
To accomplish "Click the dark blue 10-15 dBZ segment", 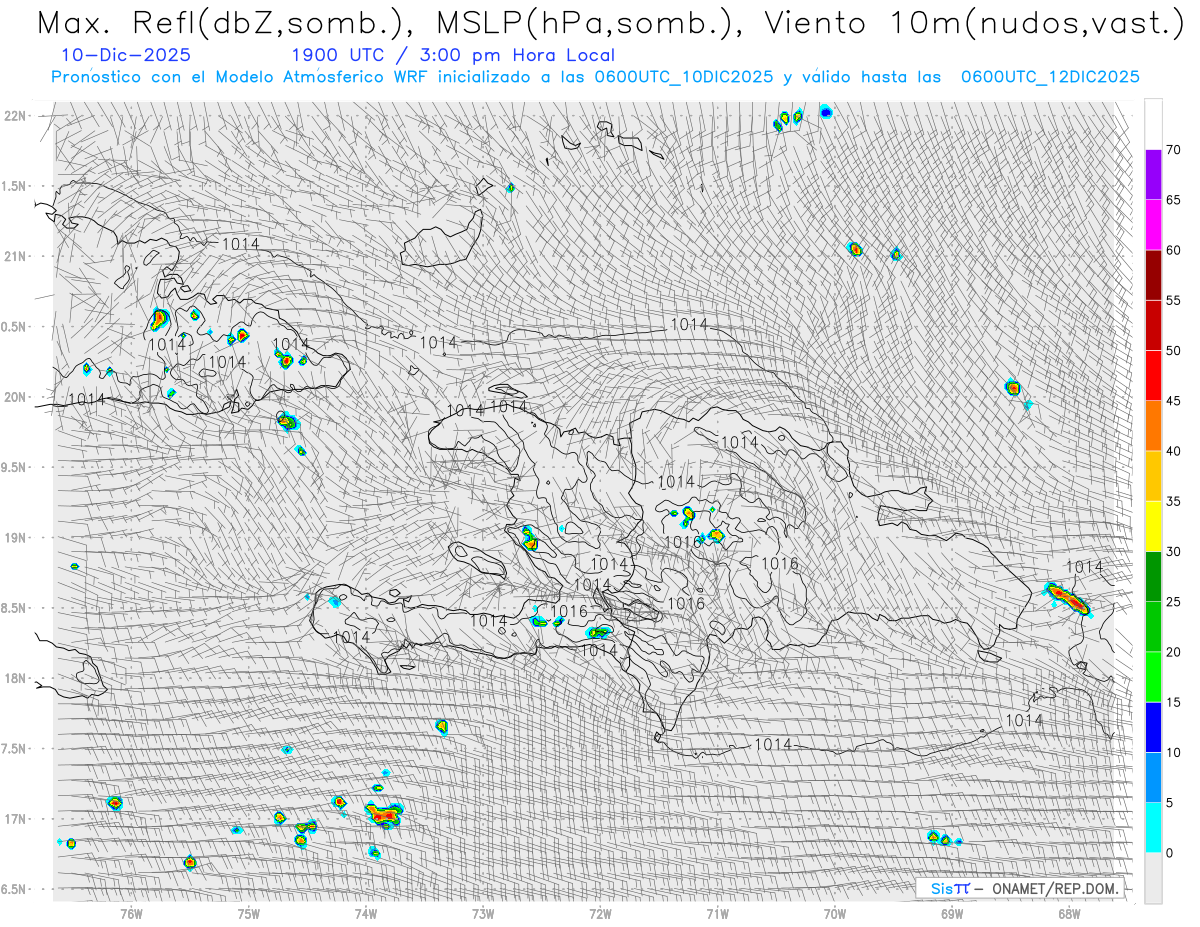I will (x=1153, y=727).
